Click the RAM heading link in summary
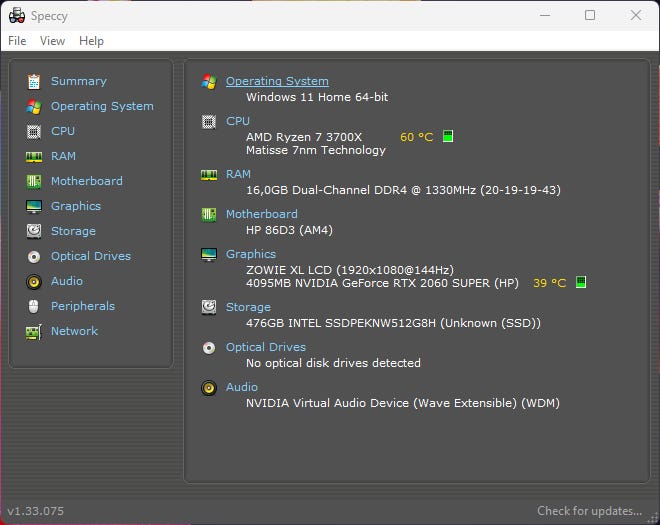The height and width of the screenshot is (525, 660). (x=238, y=174)
